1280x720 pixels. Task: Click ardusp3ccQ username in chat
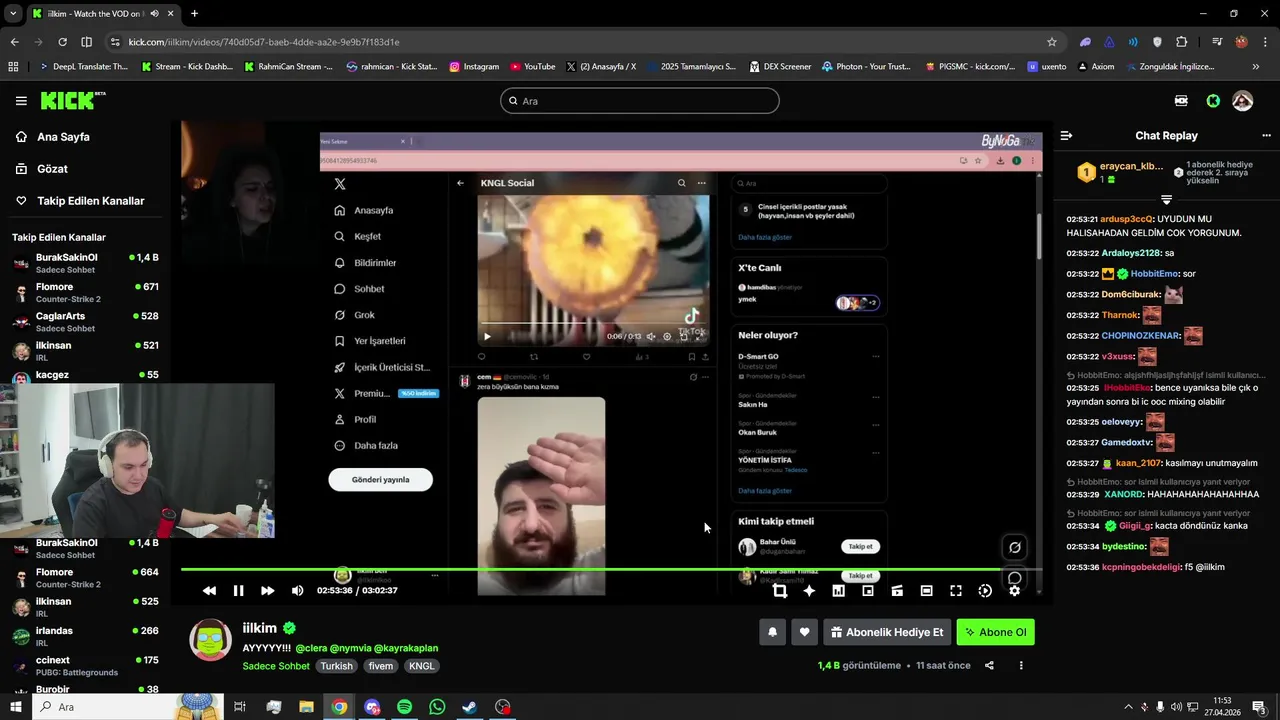click(1126, 219)
